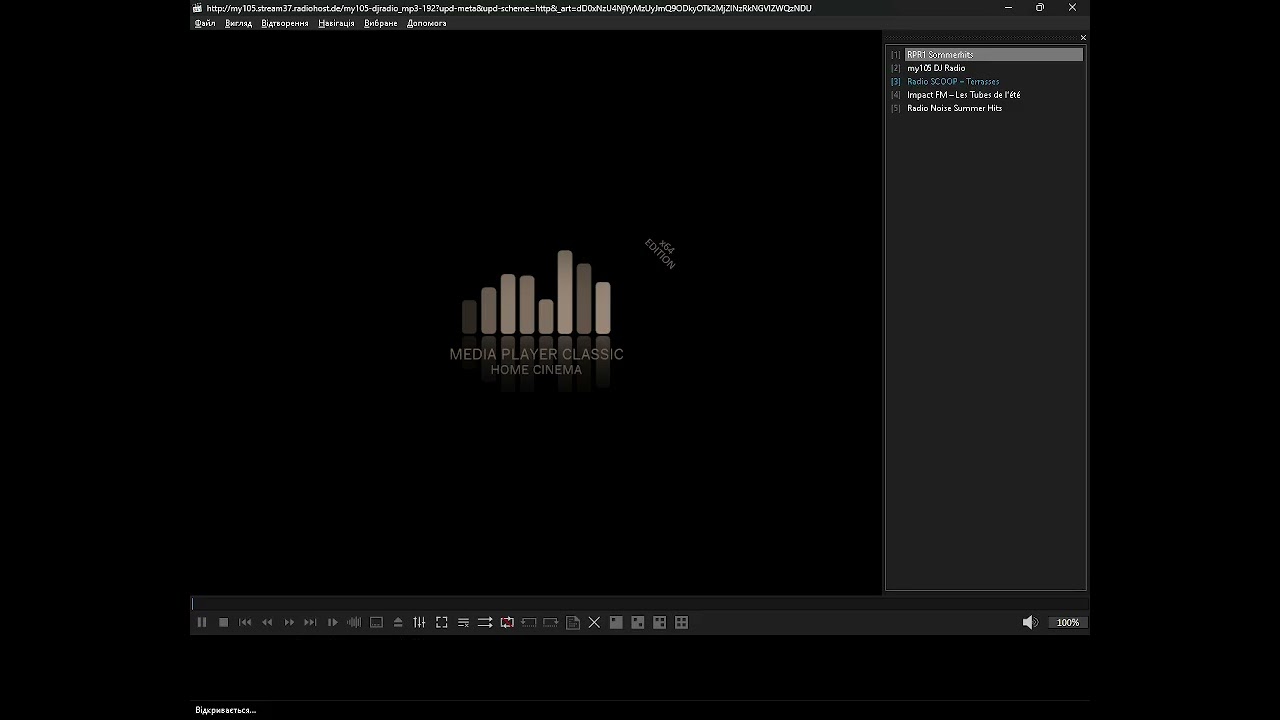1280x720 pixels.
Task: Open the Навігація menu
Action: click(336, 23)
